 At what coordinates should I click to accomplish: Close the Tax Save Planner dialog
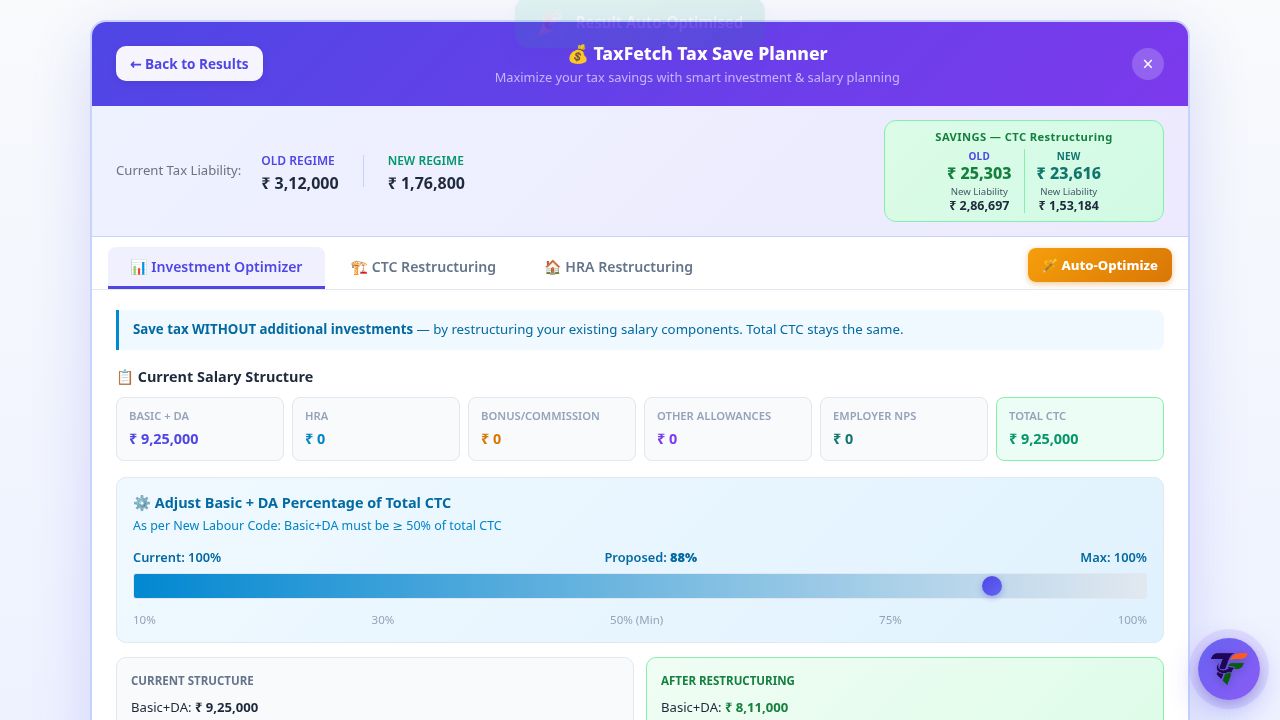1148,64
